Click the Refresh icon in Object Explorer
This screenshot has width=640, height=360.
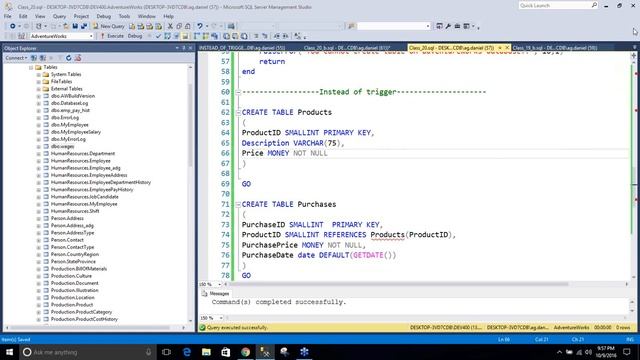point(69,58)
